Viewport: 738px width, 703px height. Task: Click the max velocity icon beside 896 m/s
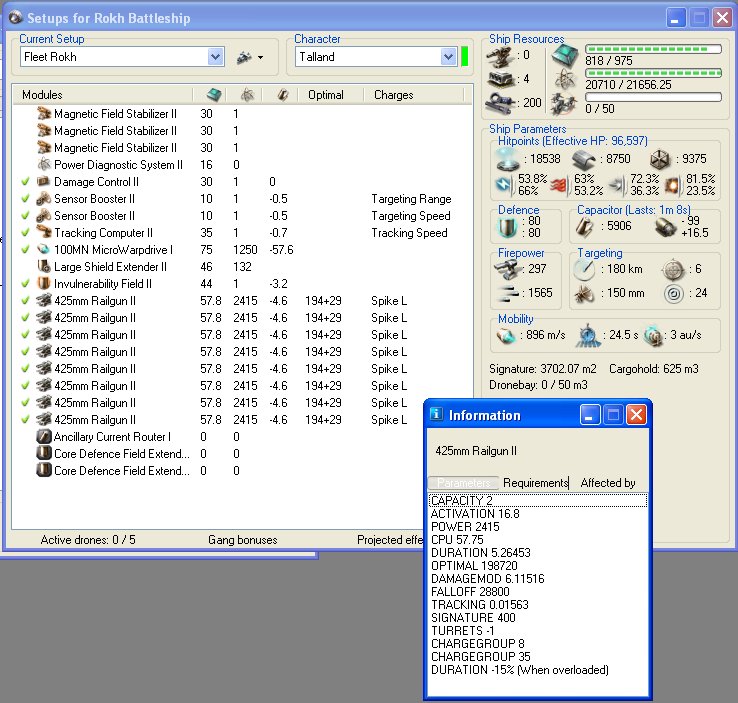click(x=506, y=336)
